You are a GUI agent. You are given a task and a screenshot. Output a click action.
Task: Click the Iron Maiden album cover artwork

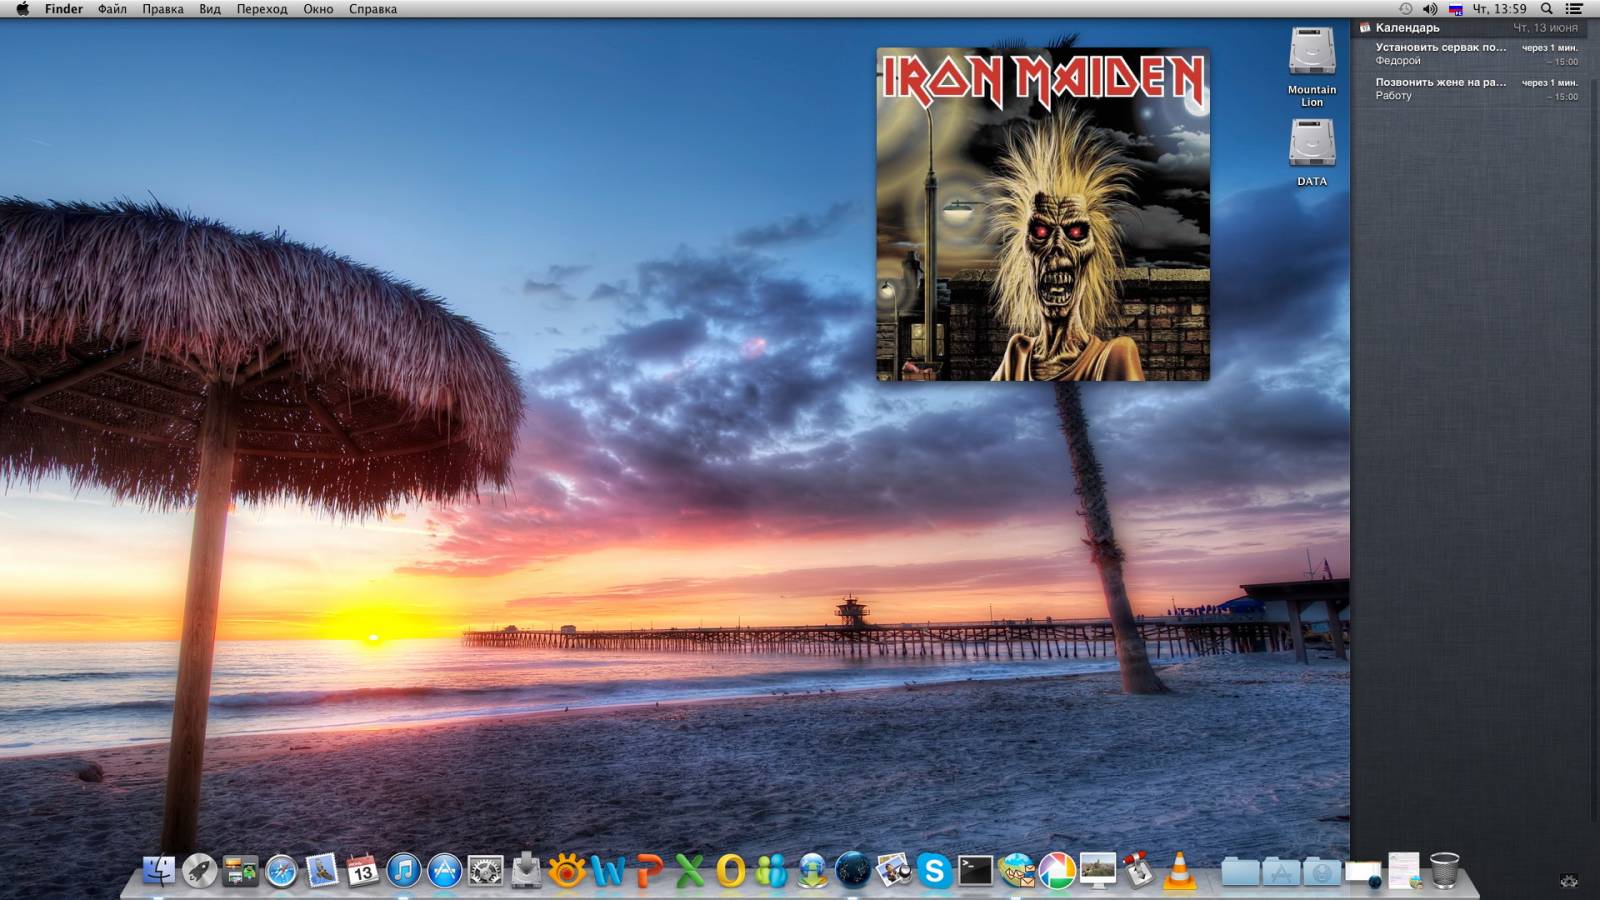1043,214
